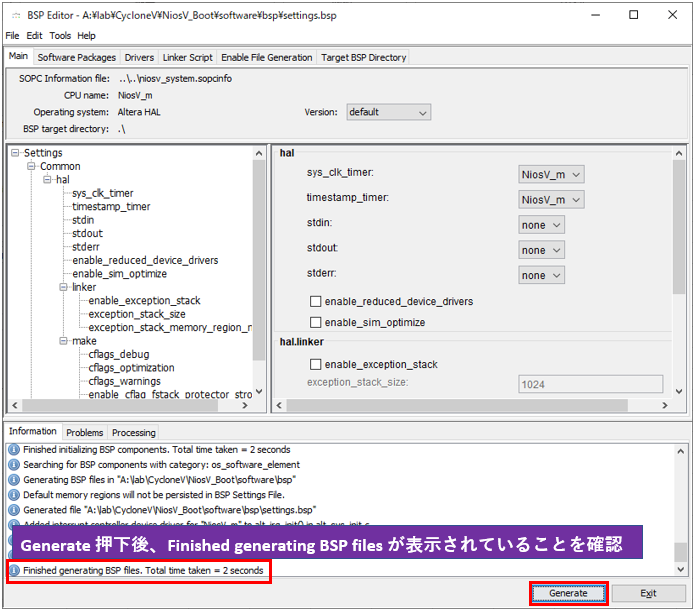Enable the enable_reduced_device_drivers checkbox
695x610 pixels.
pos(316,301)
